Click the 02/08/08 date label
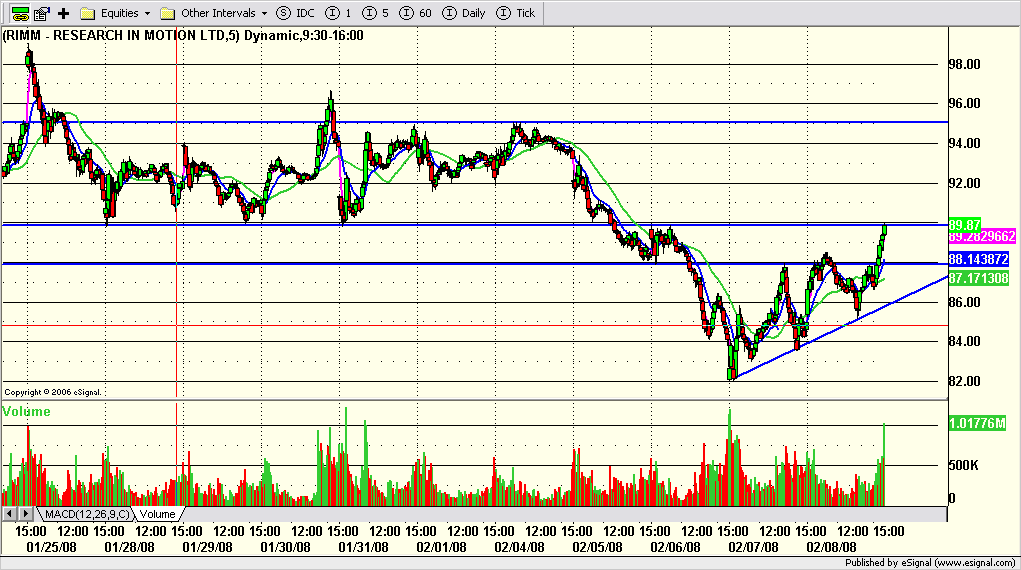The width and height of the screenshot is (1021, 570). (832, 548)
